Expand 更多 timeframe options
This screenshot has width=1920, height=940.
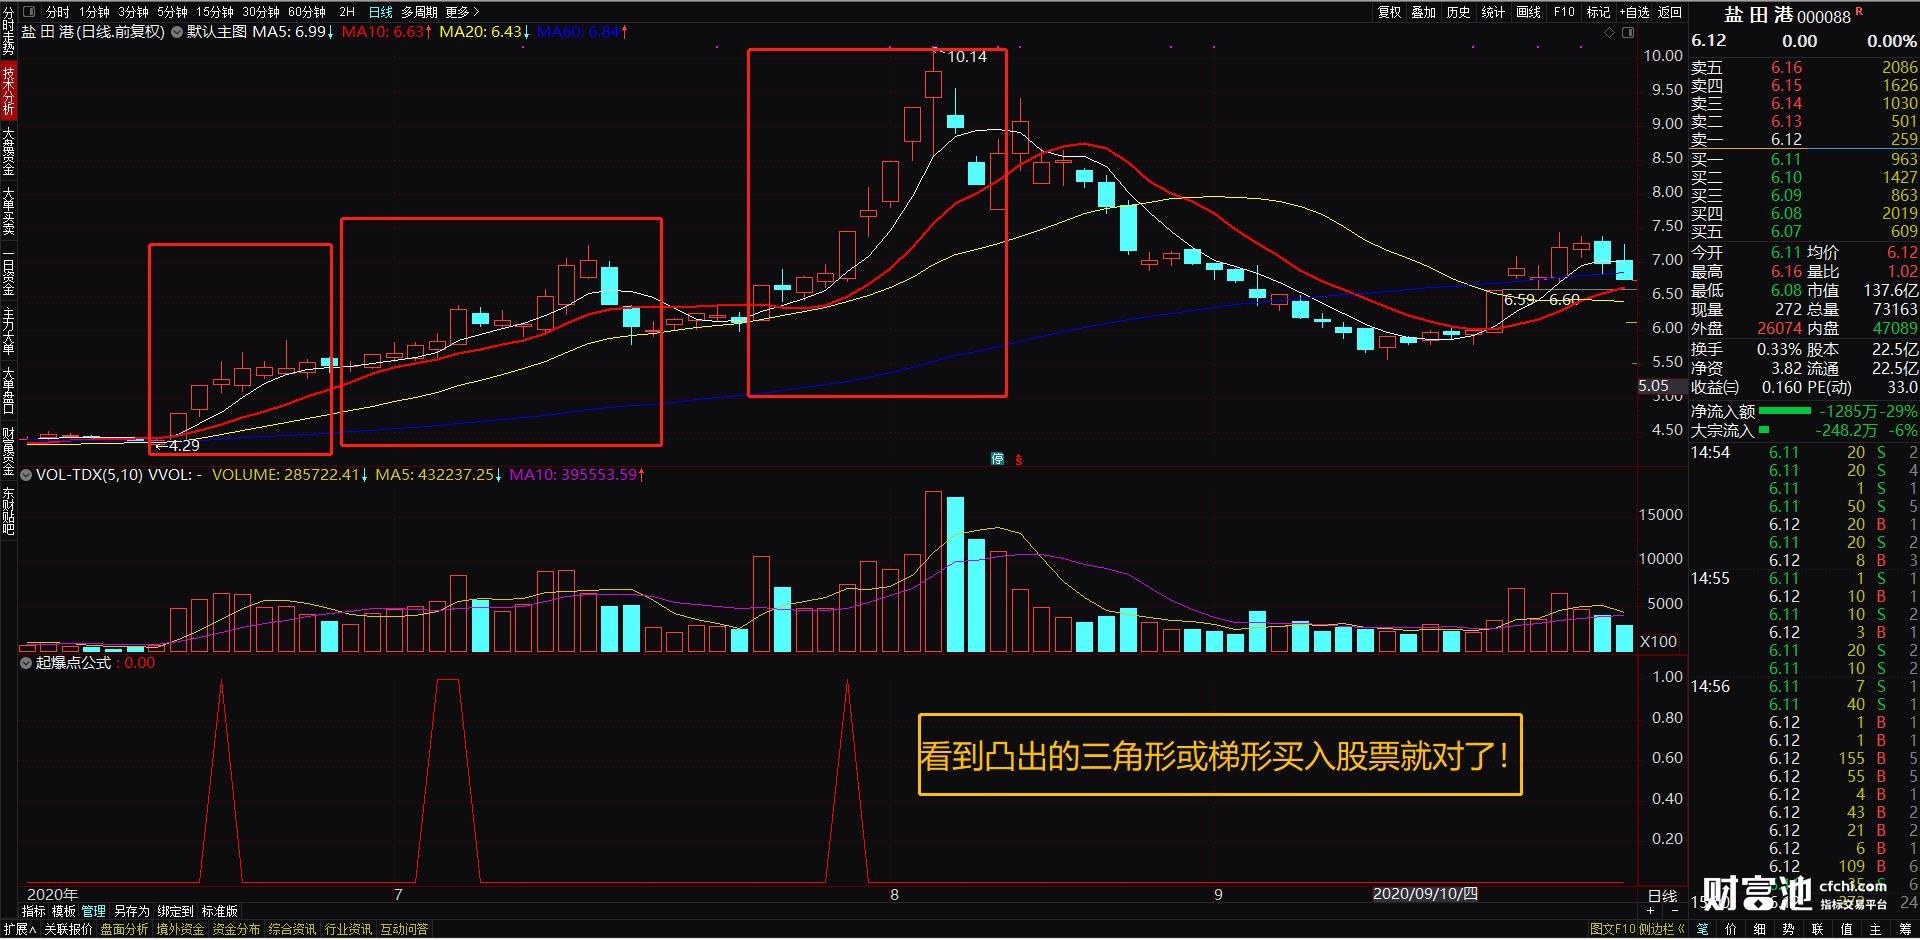463,12
